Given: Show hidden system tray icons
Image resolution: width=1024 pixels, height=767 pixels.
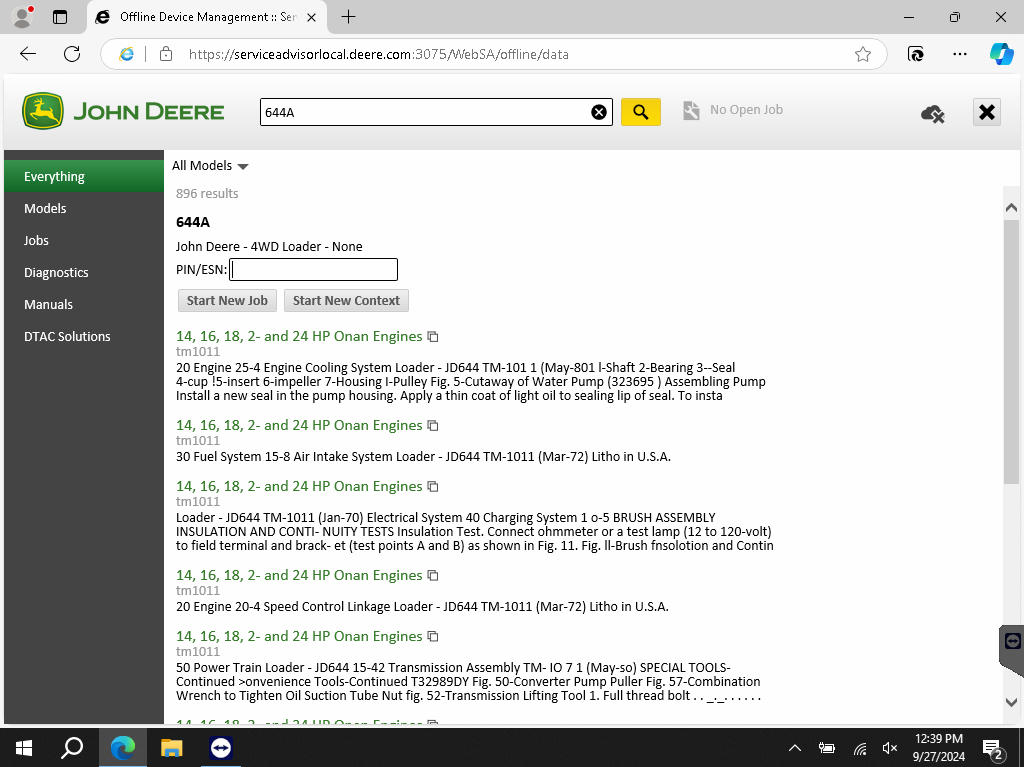Looking at the screenshot, I should 795,747.
